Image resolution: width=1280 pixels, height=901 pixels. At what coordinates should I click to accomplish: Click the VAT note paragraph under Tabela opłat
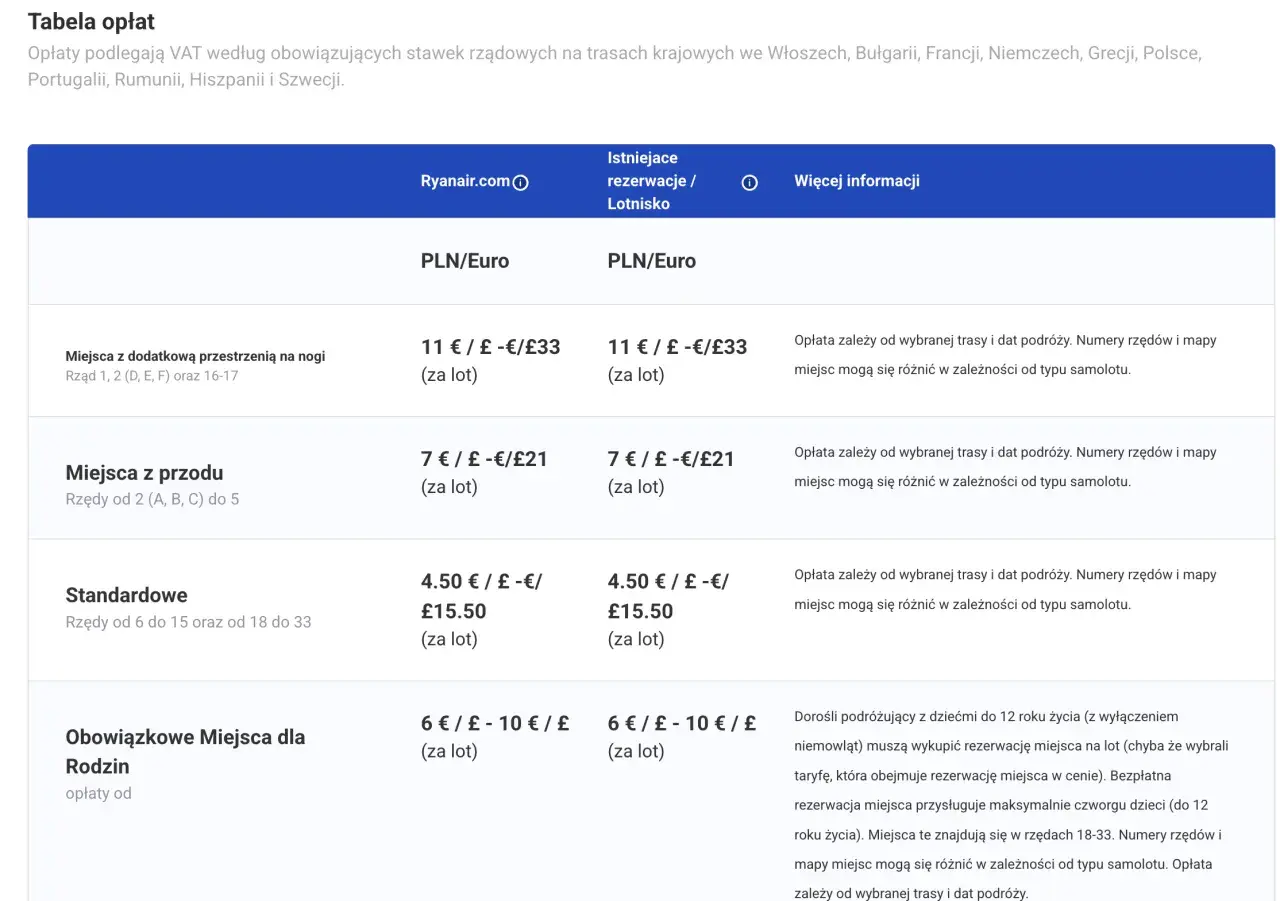click(614, 66)
